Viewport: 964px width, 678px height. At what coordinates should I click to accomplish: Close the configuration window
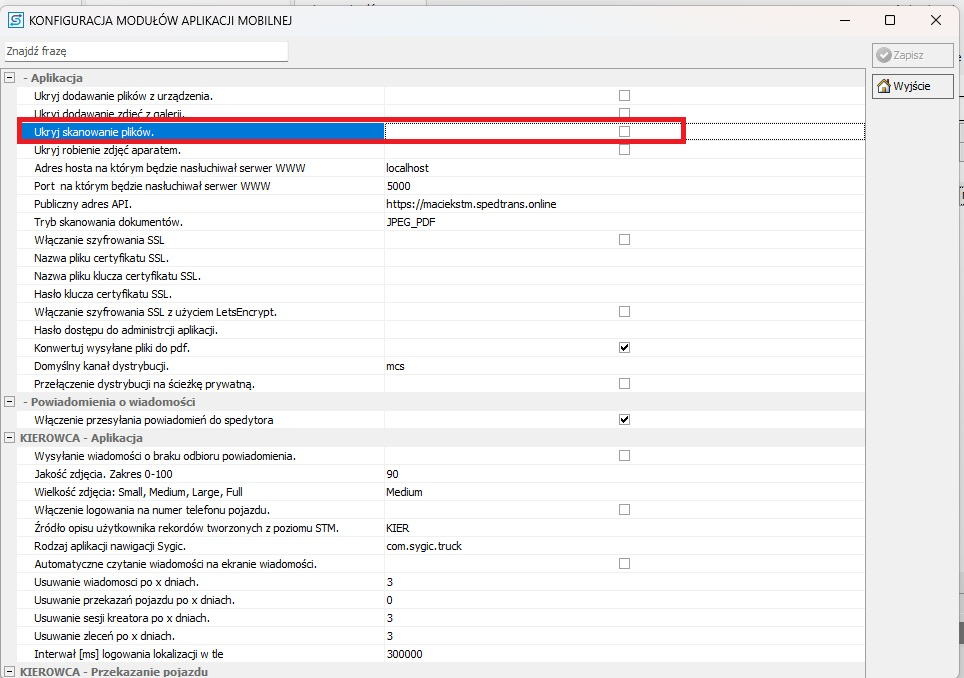click(936, 20)
